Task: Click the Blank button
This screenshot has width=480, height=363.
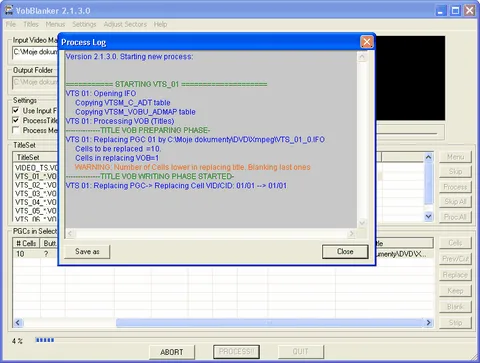Action: [455, 307]
